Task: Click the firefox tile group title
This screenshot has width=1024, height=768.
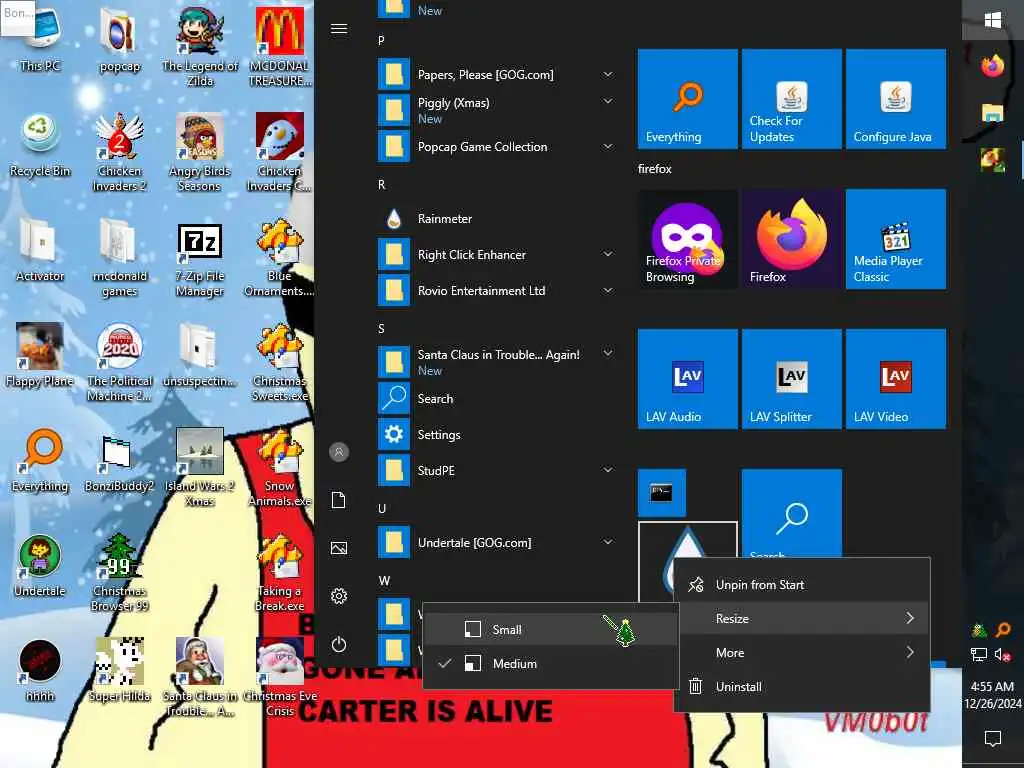Action: click(x=654, y=168)
